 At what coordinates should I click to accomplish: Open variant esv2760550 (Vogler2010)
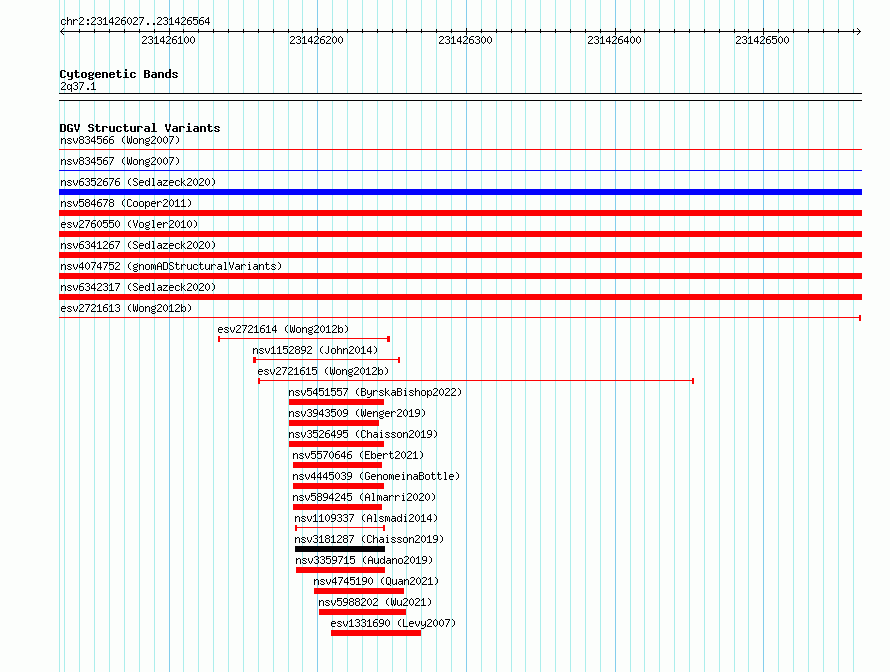coord(129,224)
